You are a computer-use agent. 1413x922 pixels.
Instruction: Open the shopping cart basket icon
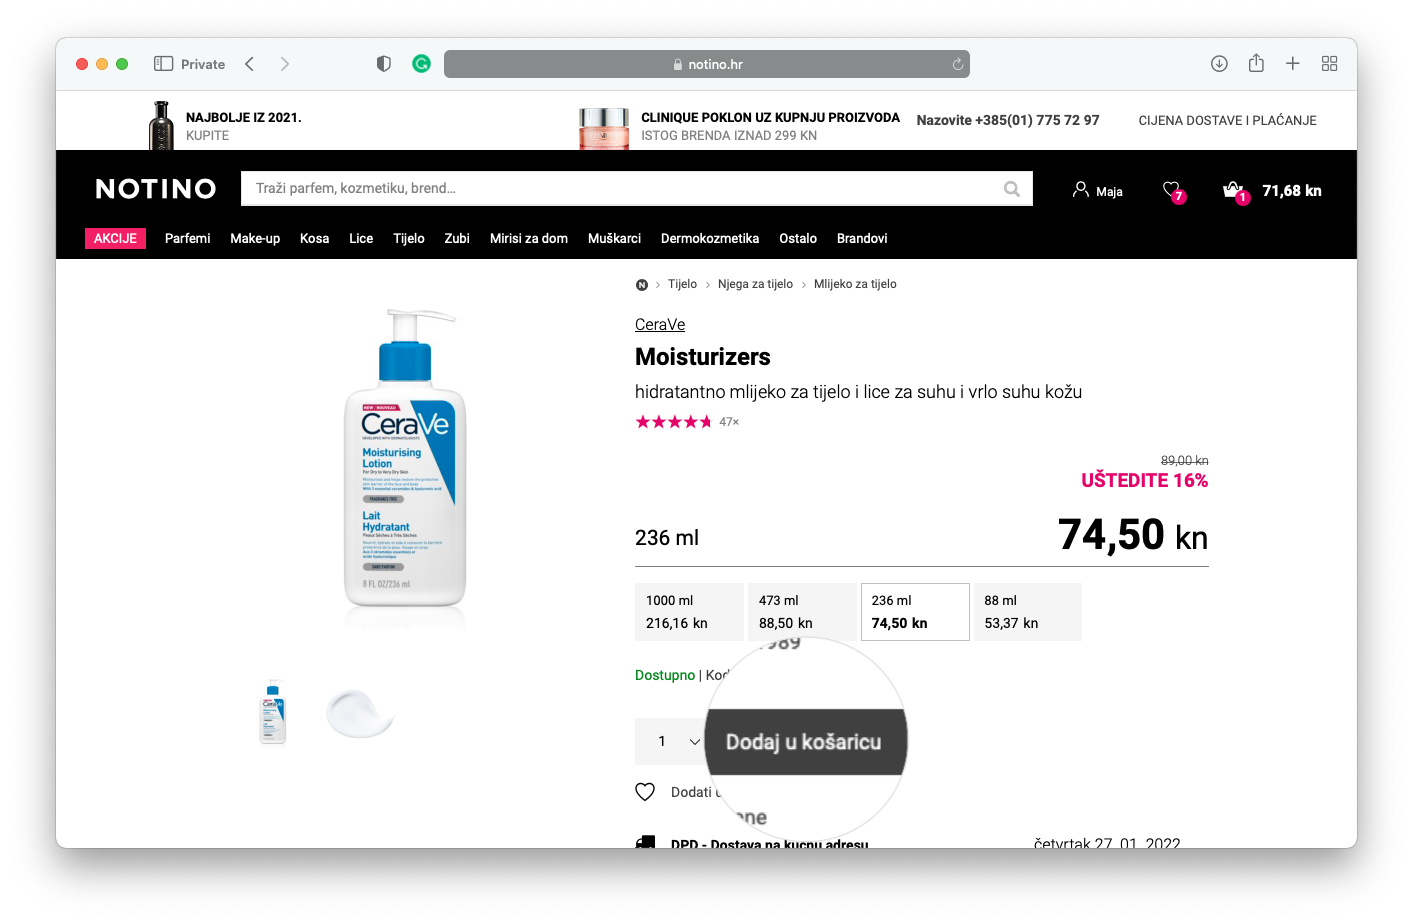click(1233, 190)
